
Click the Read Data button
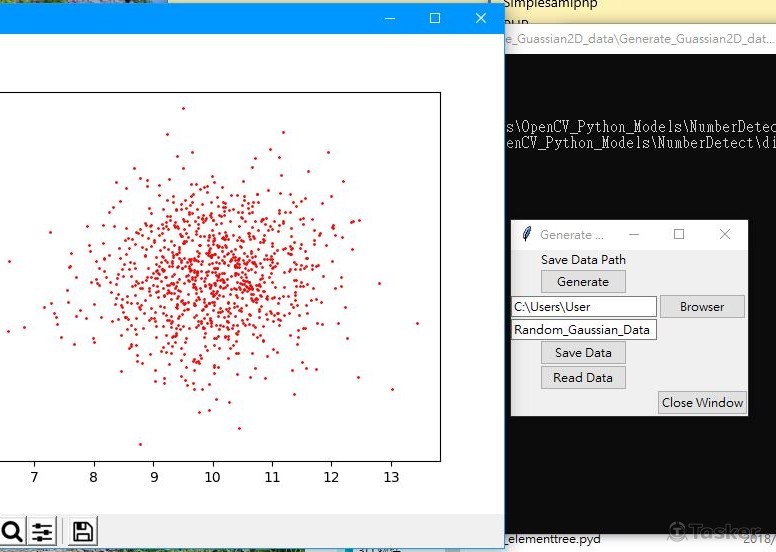(583, 378)
